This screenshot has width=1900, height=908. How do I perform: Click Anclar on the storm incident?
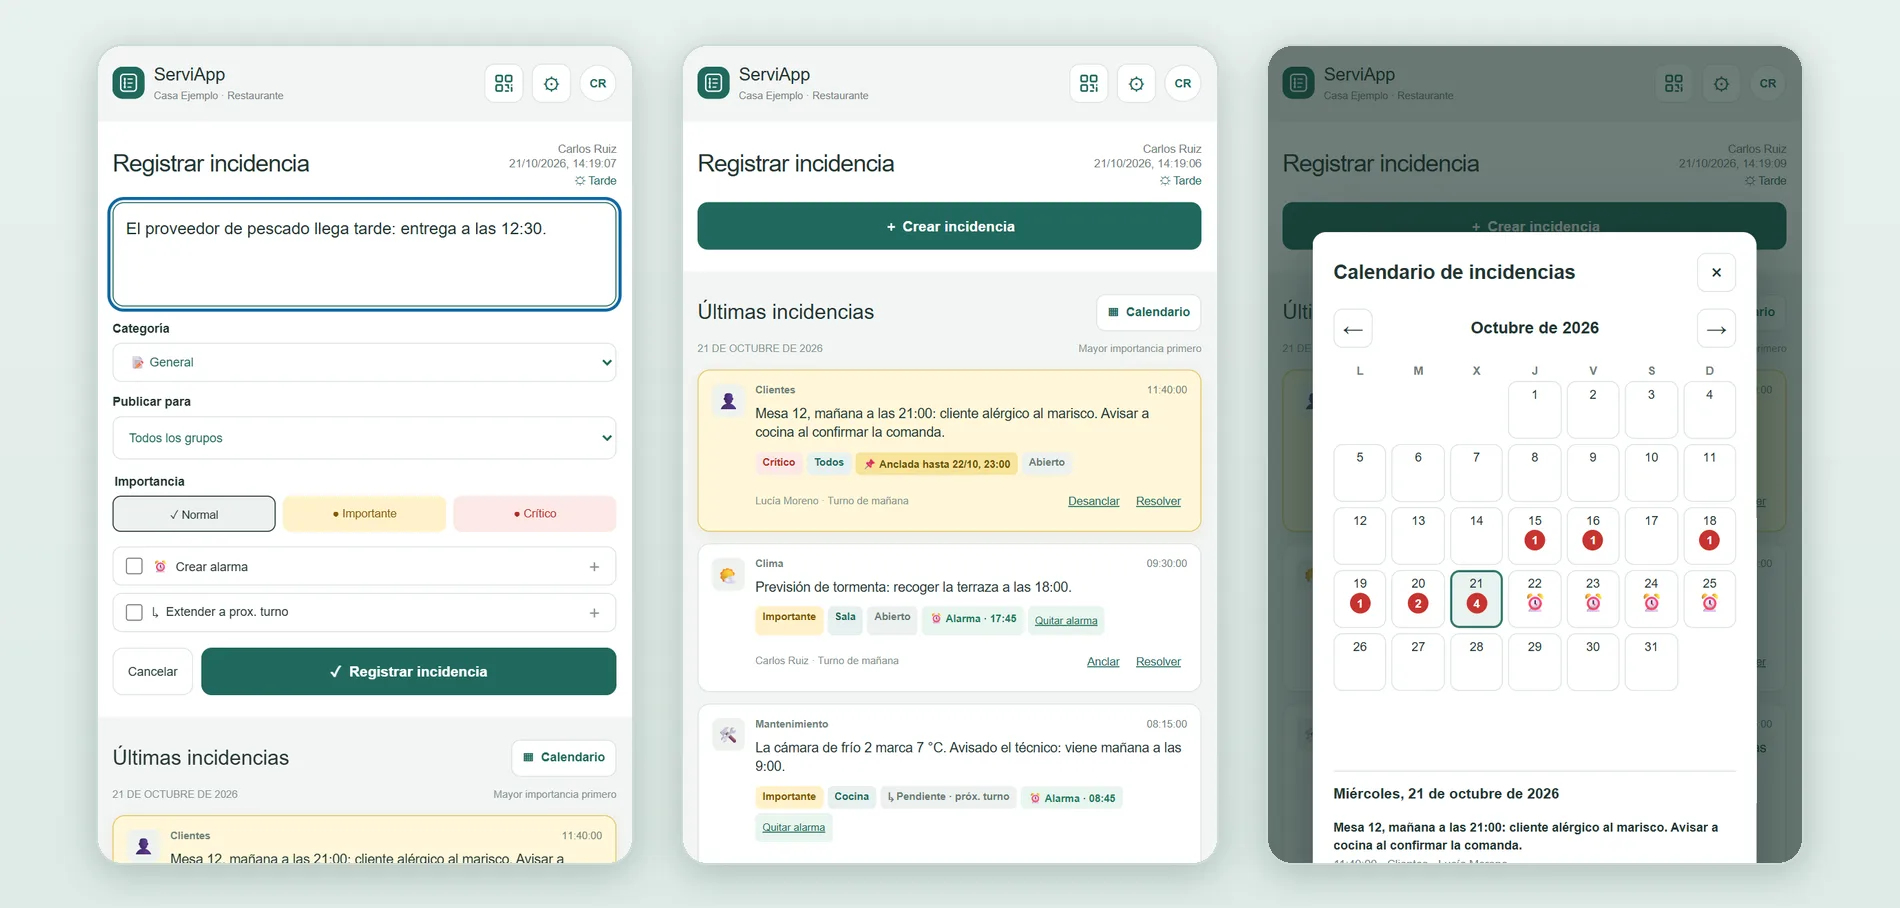pyautogui.click(x=1103, y=661)
